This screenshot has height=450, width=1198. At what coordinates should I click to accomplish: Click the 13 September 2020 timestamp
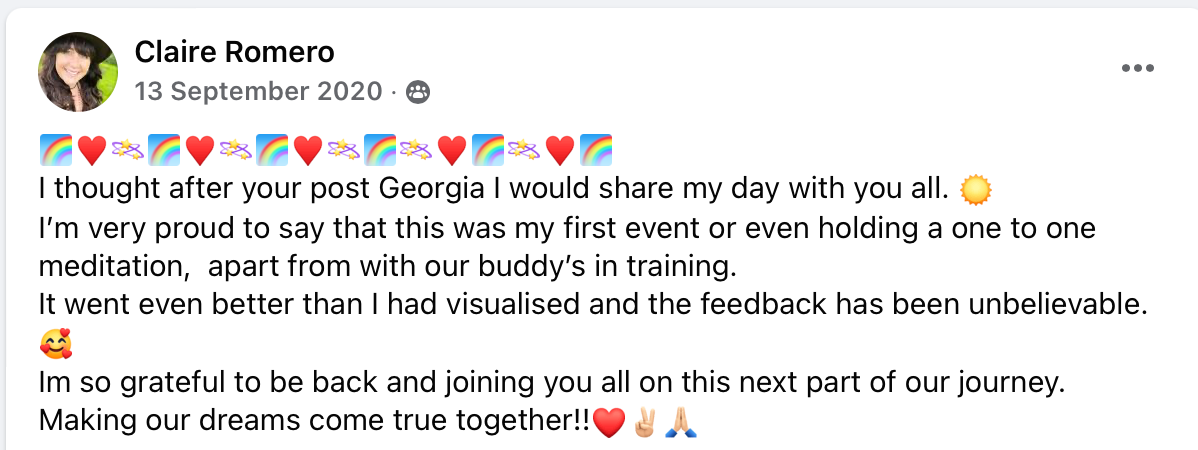258,93
